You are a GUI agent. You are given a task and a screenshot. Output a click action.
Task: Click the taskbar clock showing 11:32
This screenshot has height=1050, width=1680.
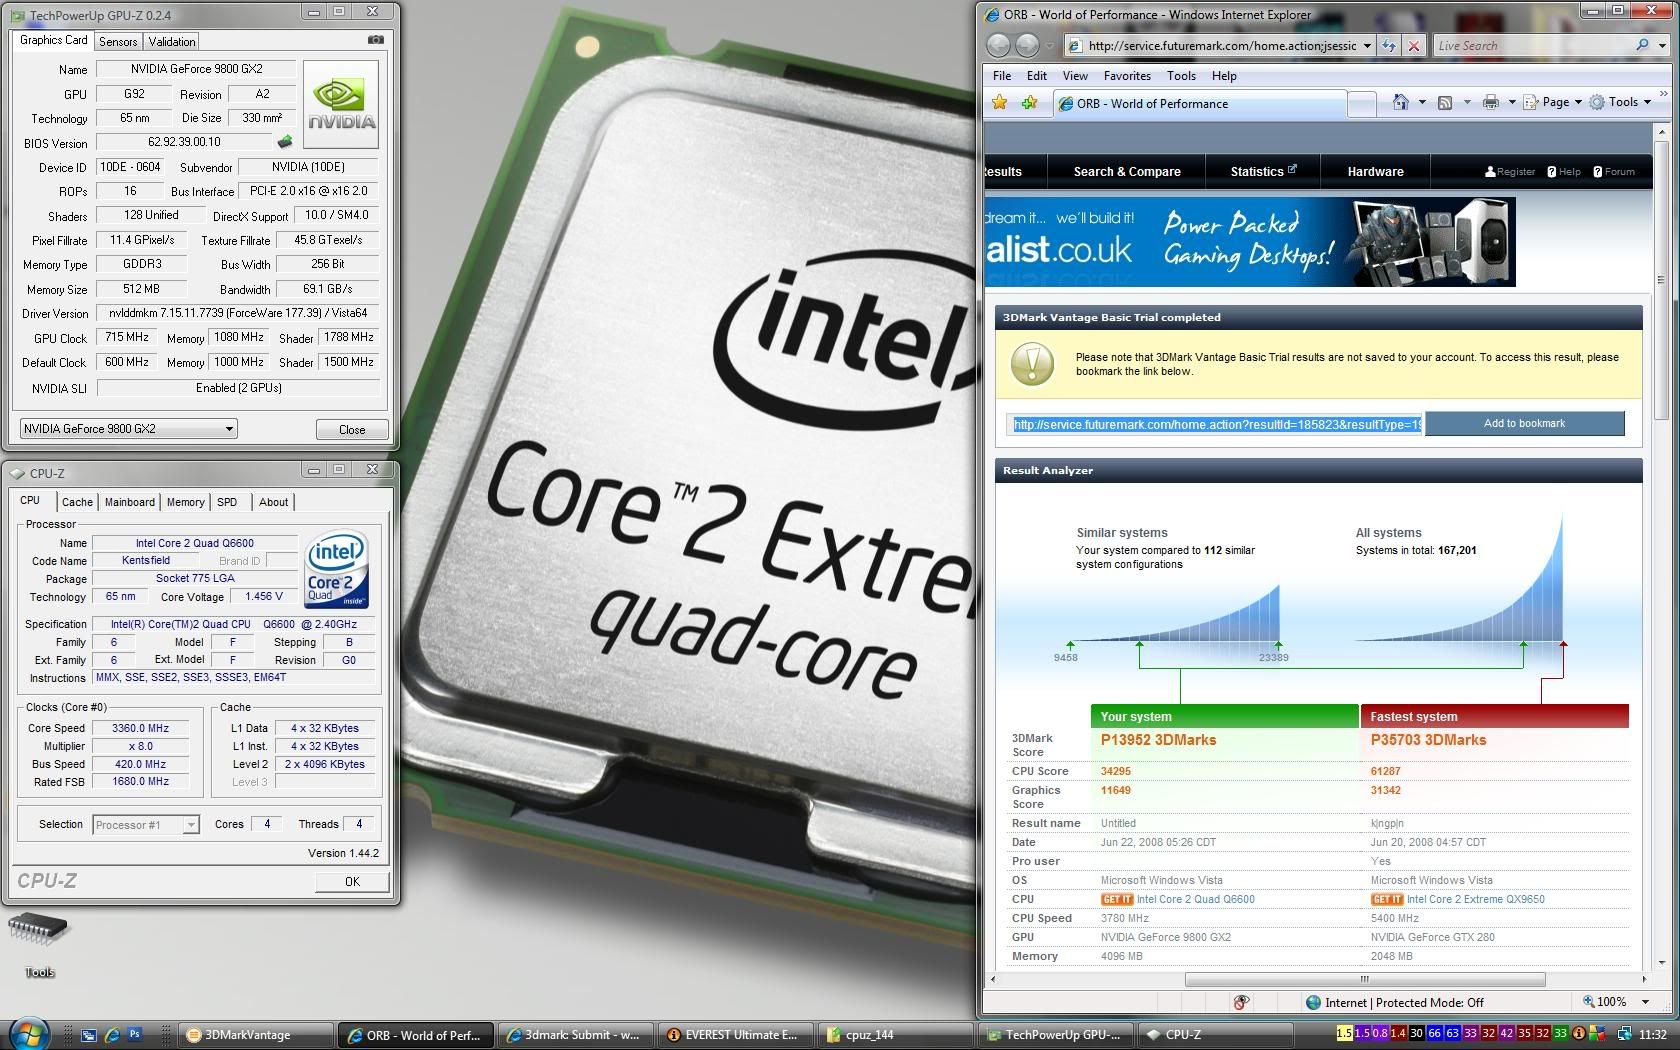pos(1652,1034)
